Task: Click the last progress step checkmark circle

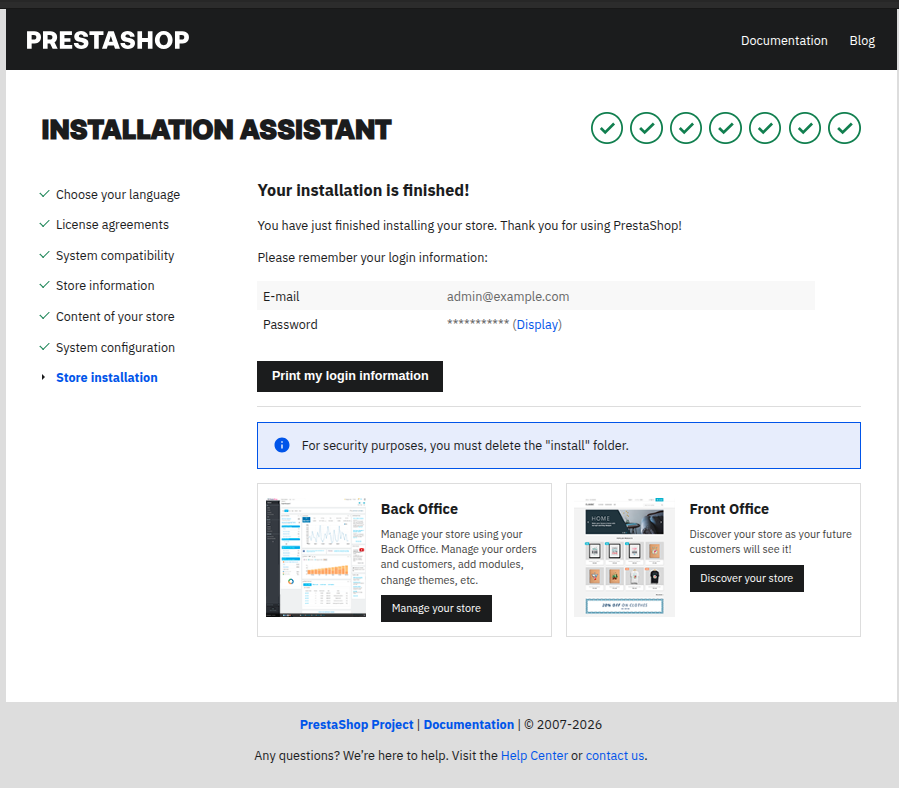Action: (x=844, y=128)
